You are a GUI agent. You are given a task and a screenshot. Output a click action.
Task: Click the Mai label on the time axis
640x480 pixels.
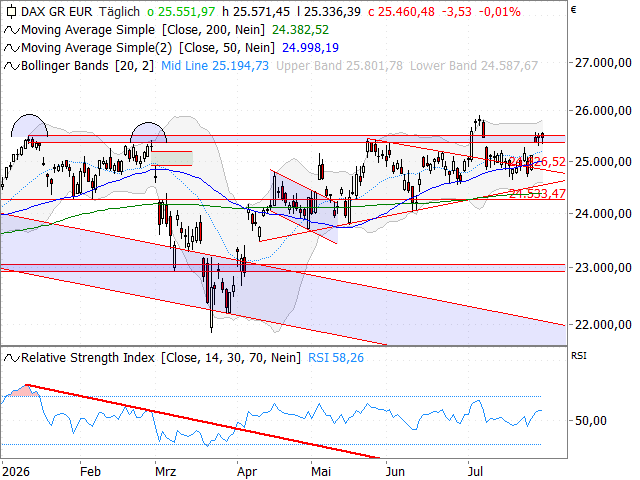321,472
